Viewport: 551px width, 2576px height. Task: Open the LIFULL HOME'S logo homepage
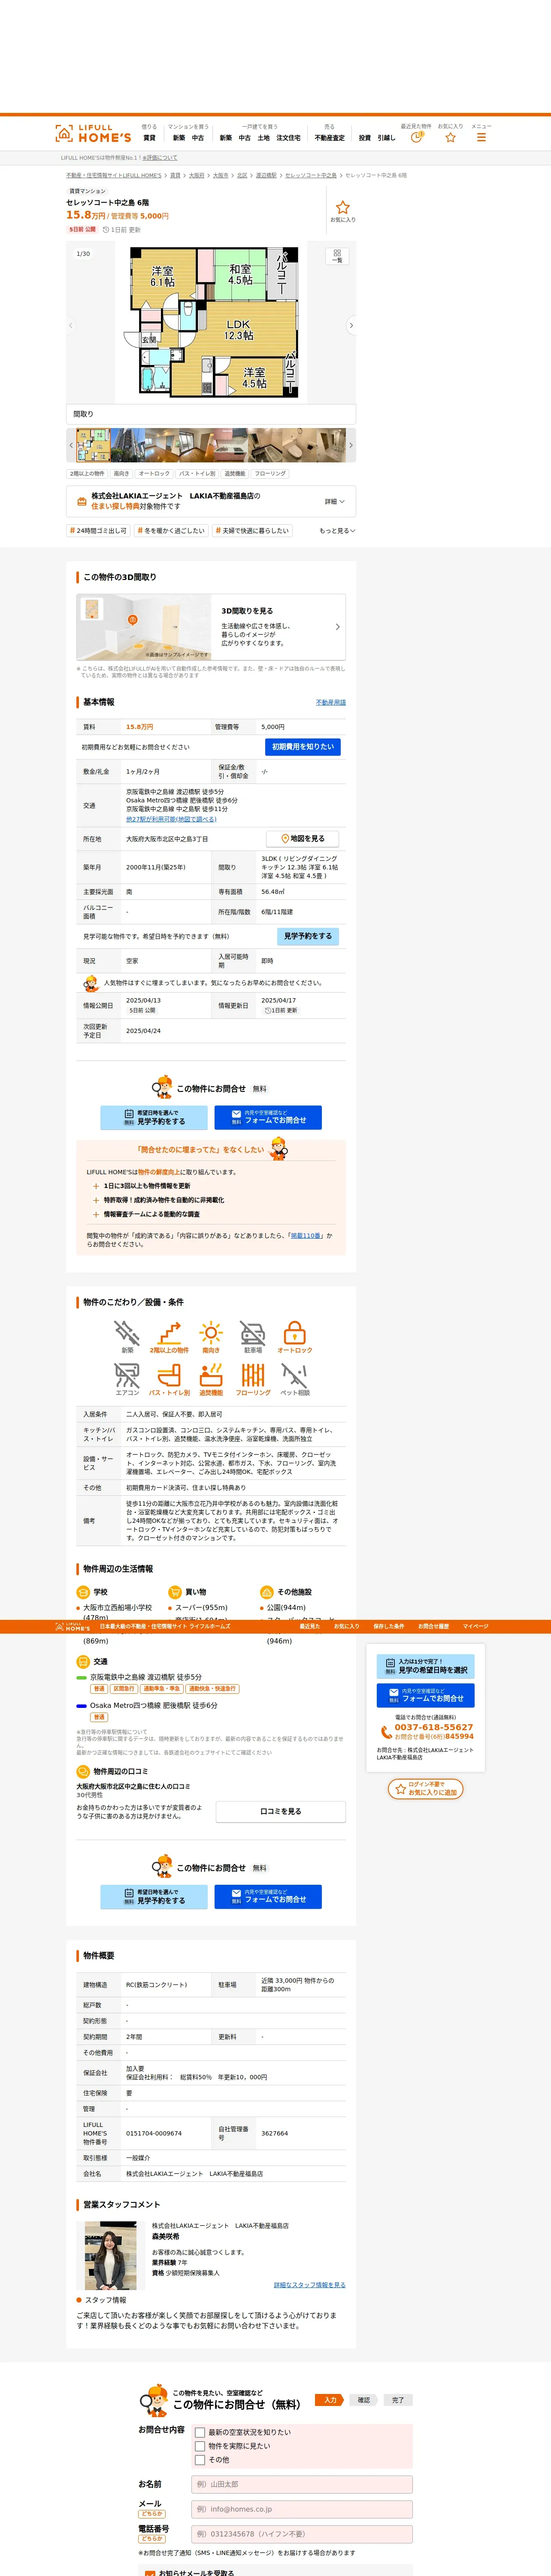pos(93,133)
